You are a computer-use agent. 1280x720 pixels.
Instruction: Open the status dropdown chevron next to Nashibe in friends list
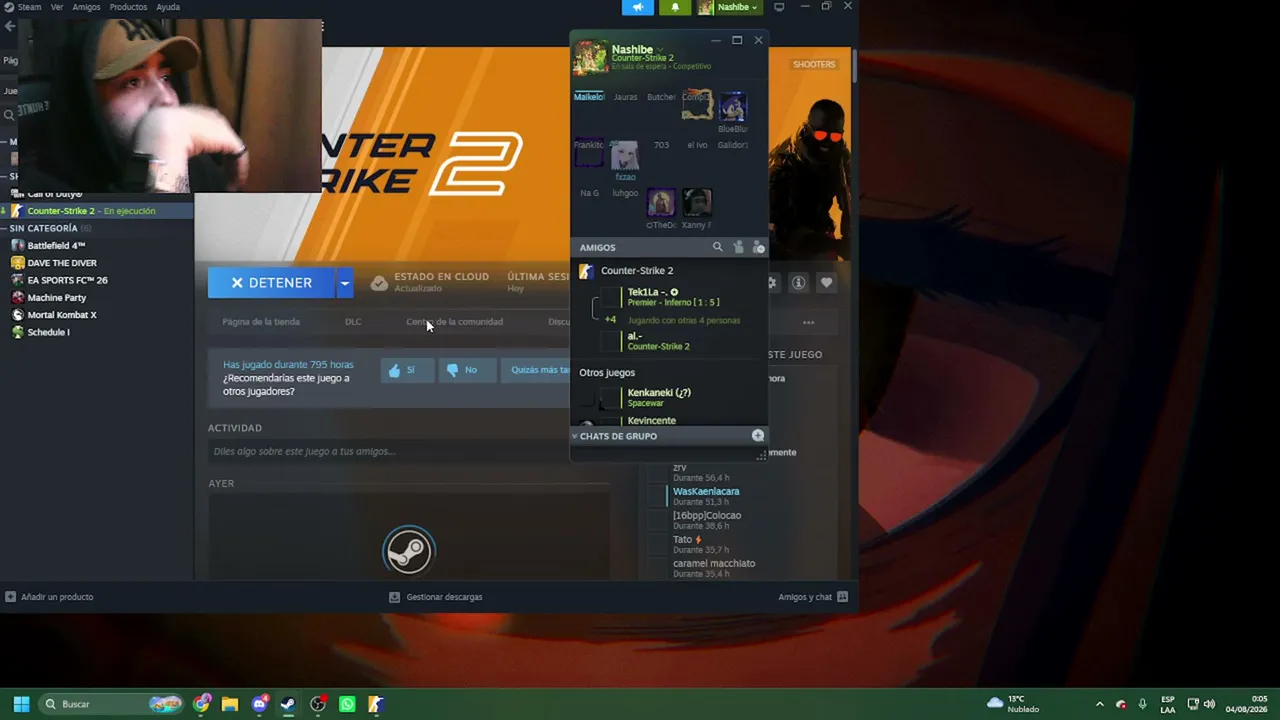pyautogui.click(x=659, y=49)
